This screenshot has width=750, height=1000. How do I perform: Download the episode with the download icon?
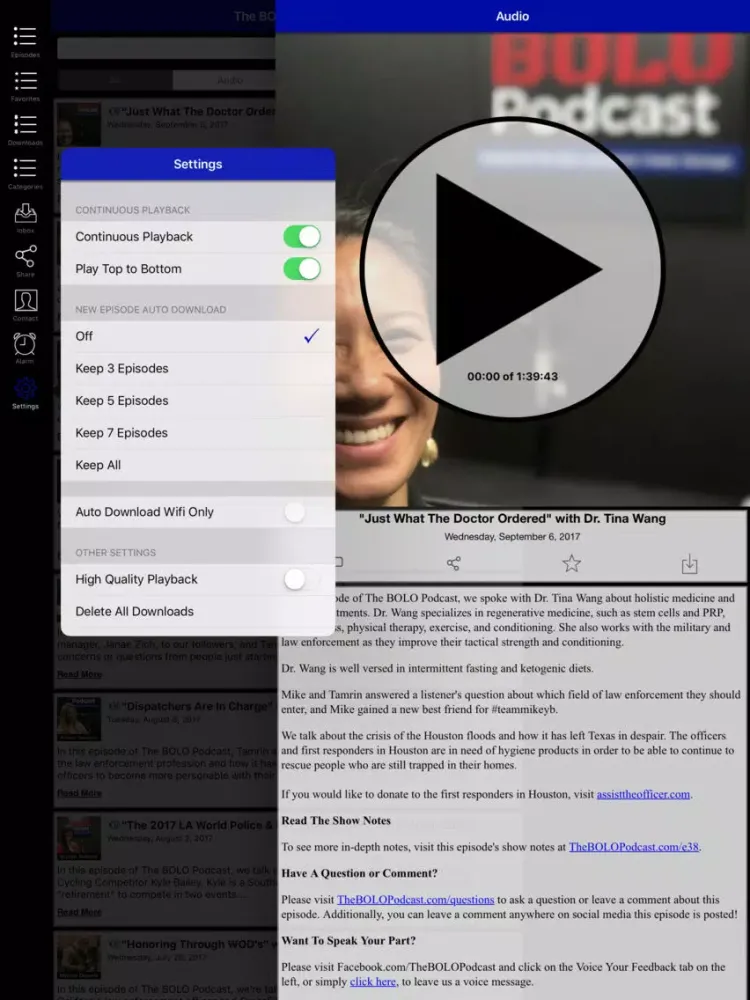pos(689,564)
